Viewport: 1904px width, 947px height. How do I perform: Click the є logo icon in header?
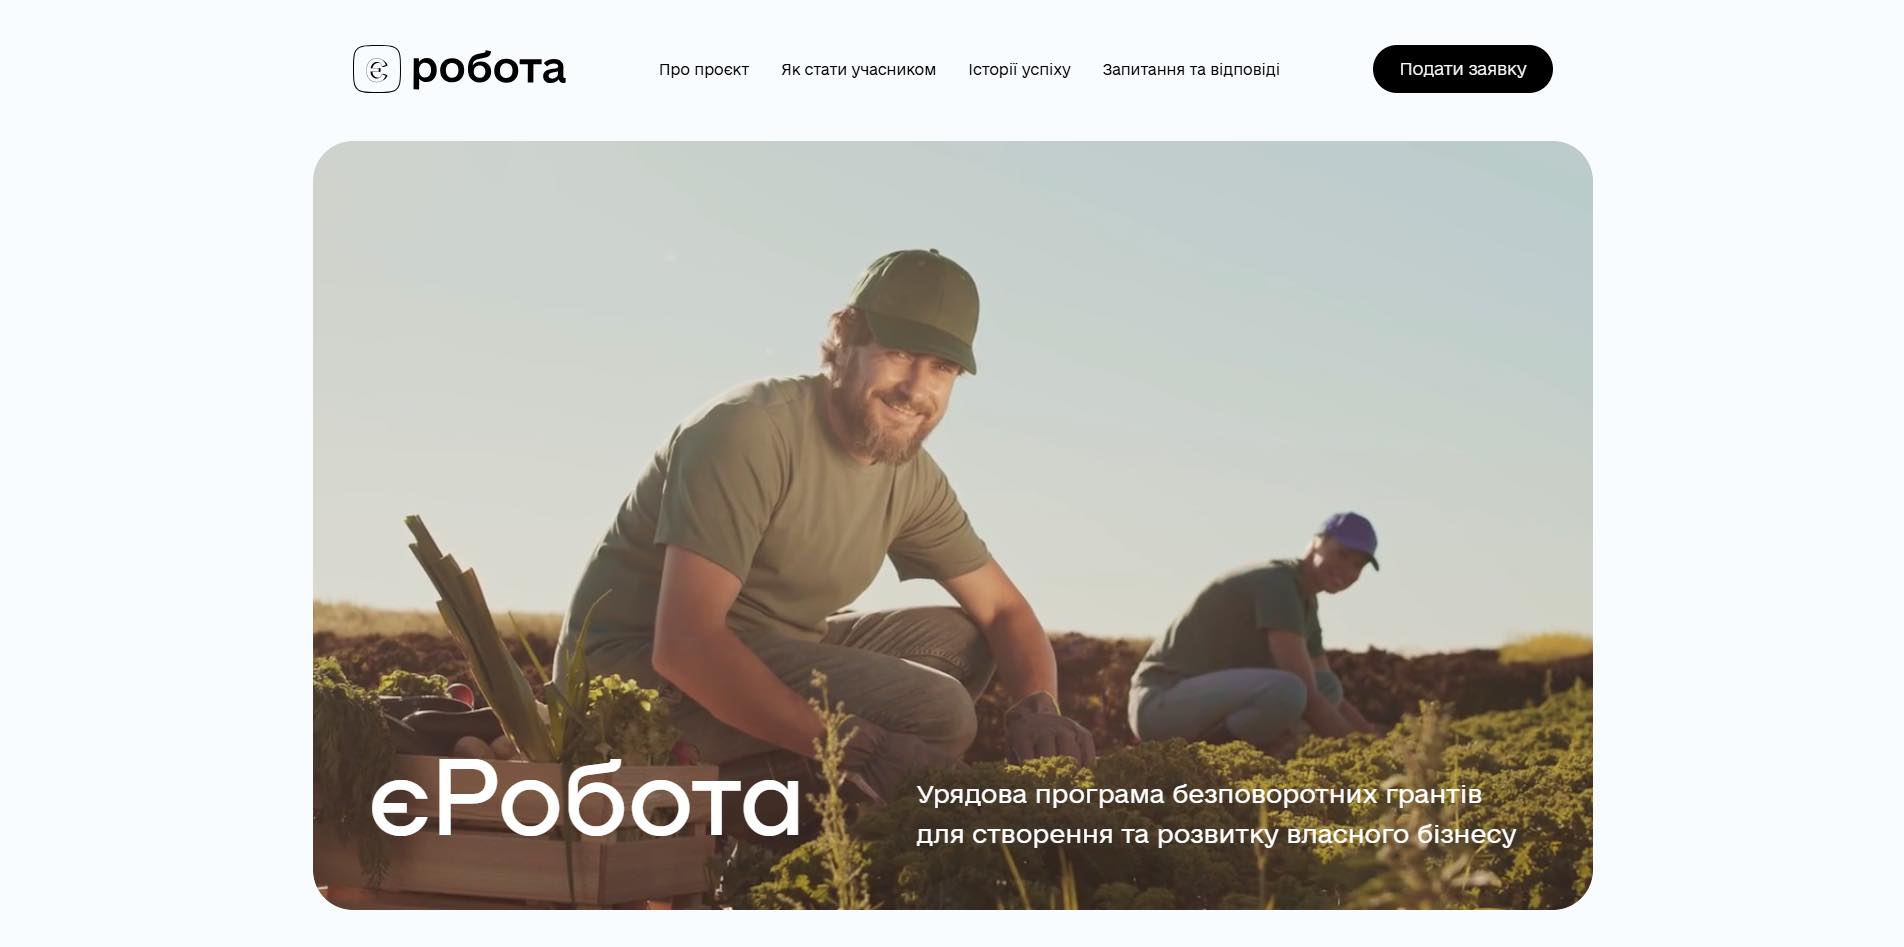[377, 69]
